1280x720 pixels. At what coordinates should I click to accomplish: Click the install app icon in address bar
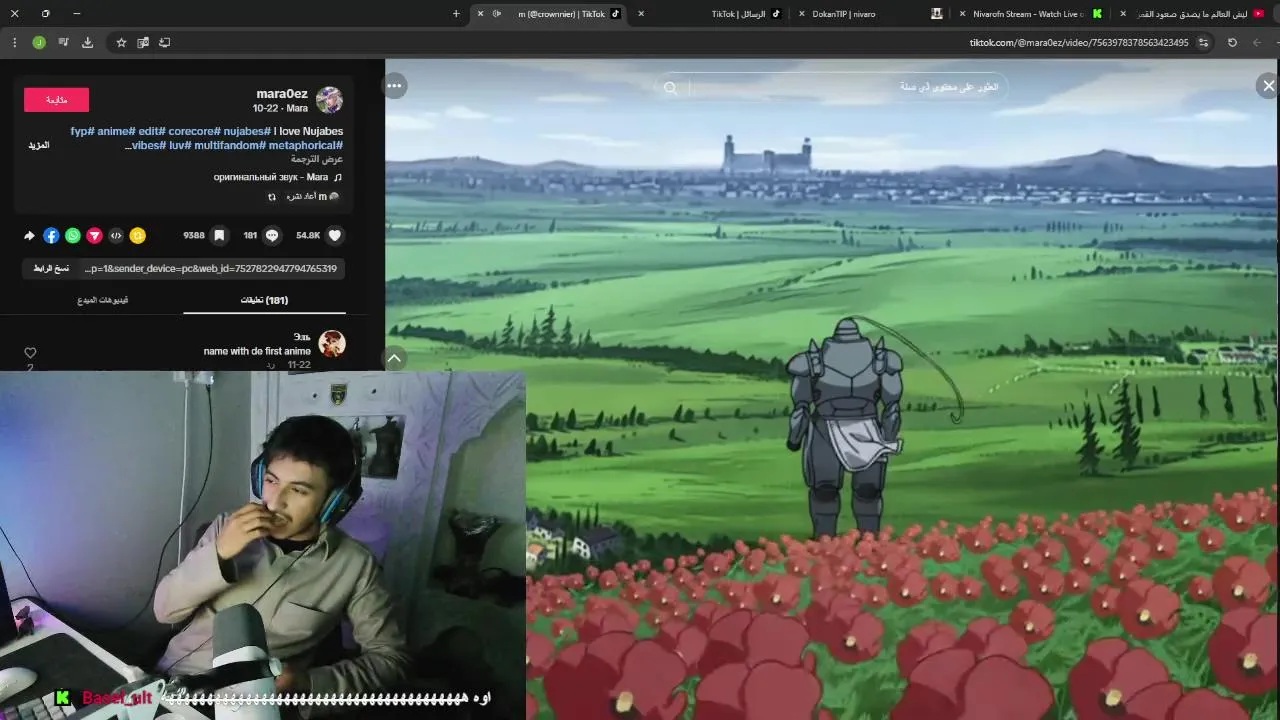pyautogui.click(x=165, y=42)
